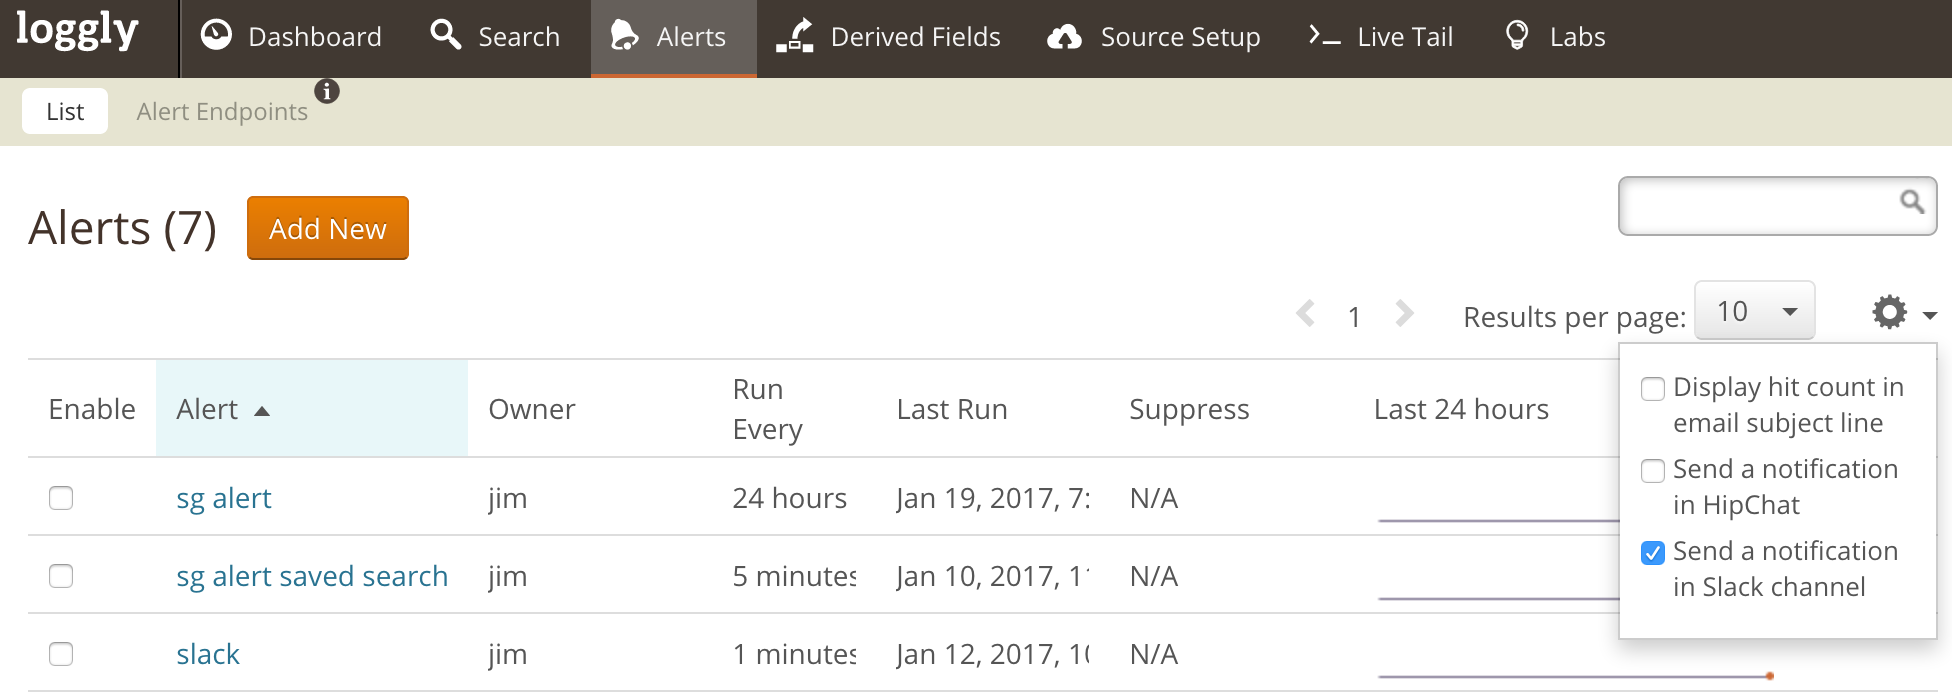Screen dimensions: 1952x692
Task: Go to the next results page arrow
Action: coord(1404,314)
